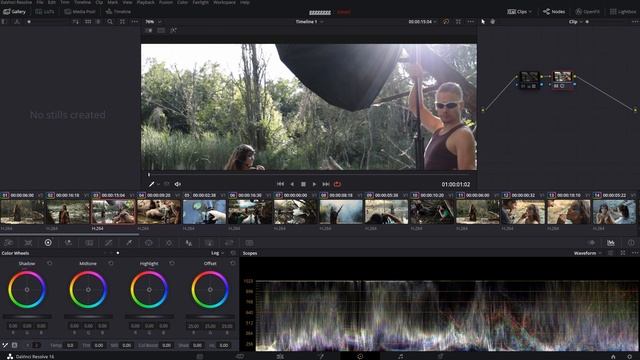Open the 3D stereoscopic palette
Image resolution: width=640 pixels, height=360 pixels.
point(249,243)
